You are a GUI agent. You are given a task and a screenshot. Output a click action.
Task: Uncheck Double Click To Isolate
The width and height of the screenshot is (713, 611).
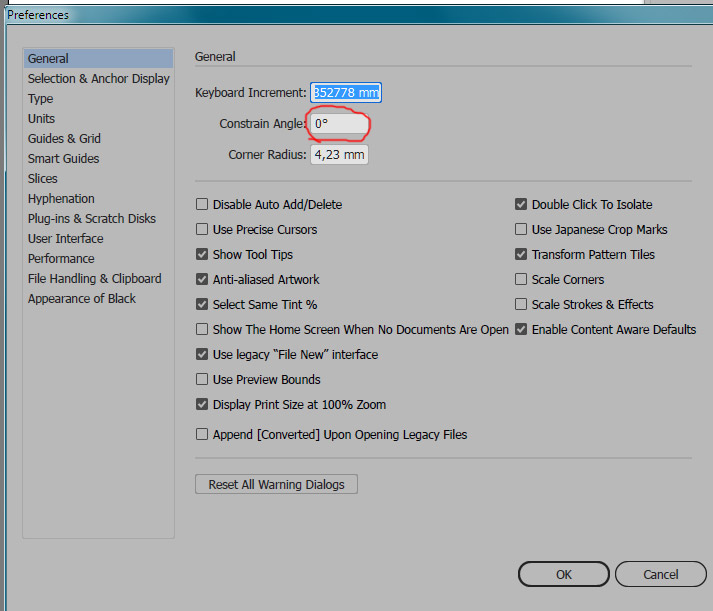pos(521,204)
